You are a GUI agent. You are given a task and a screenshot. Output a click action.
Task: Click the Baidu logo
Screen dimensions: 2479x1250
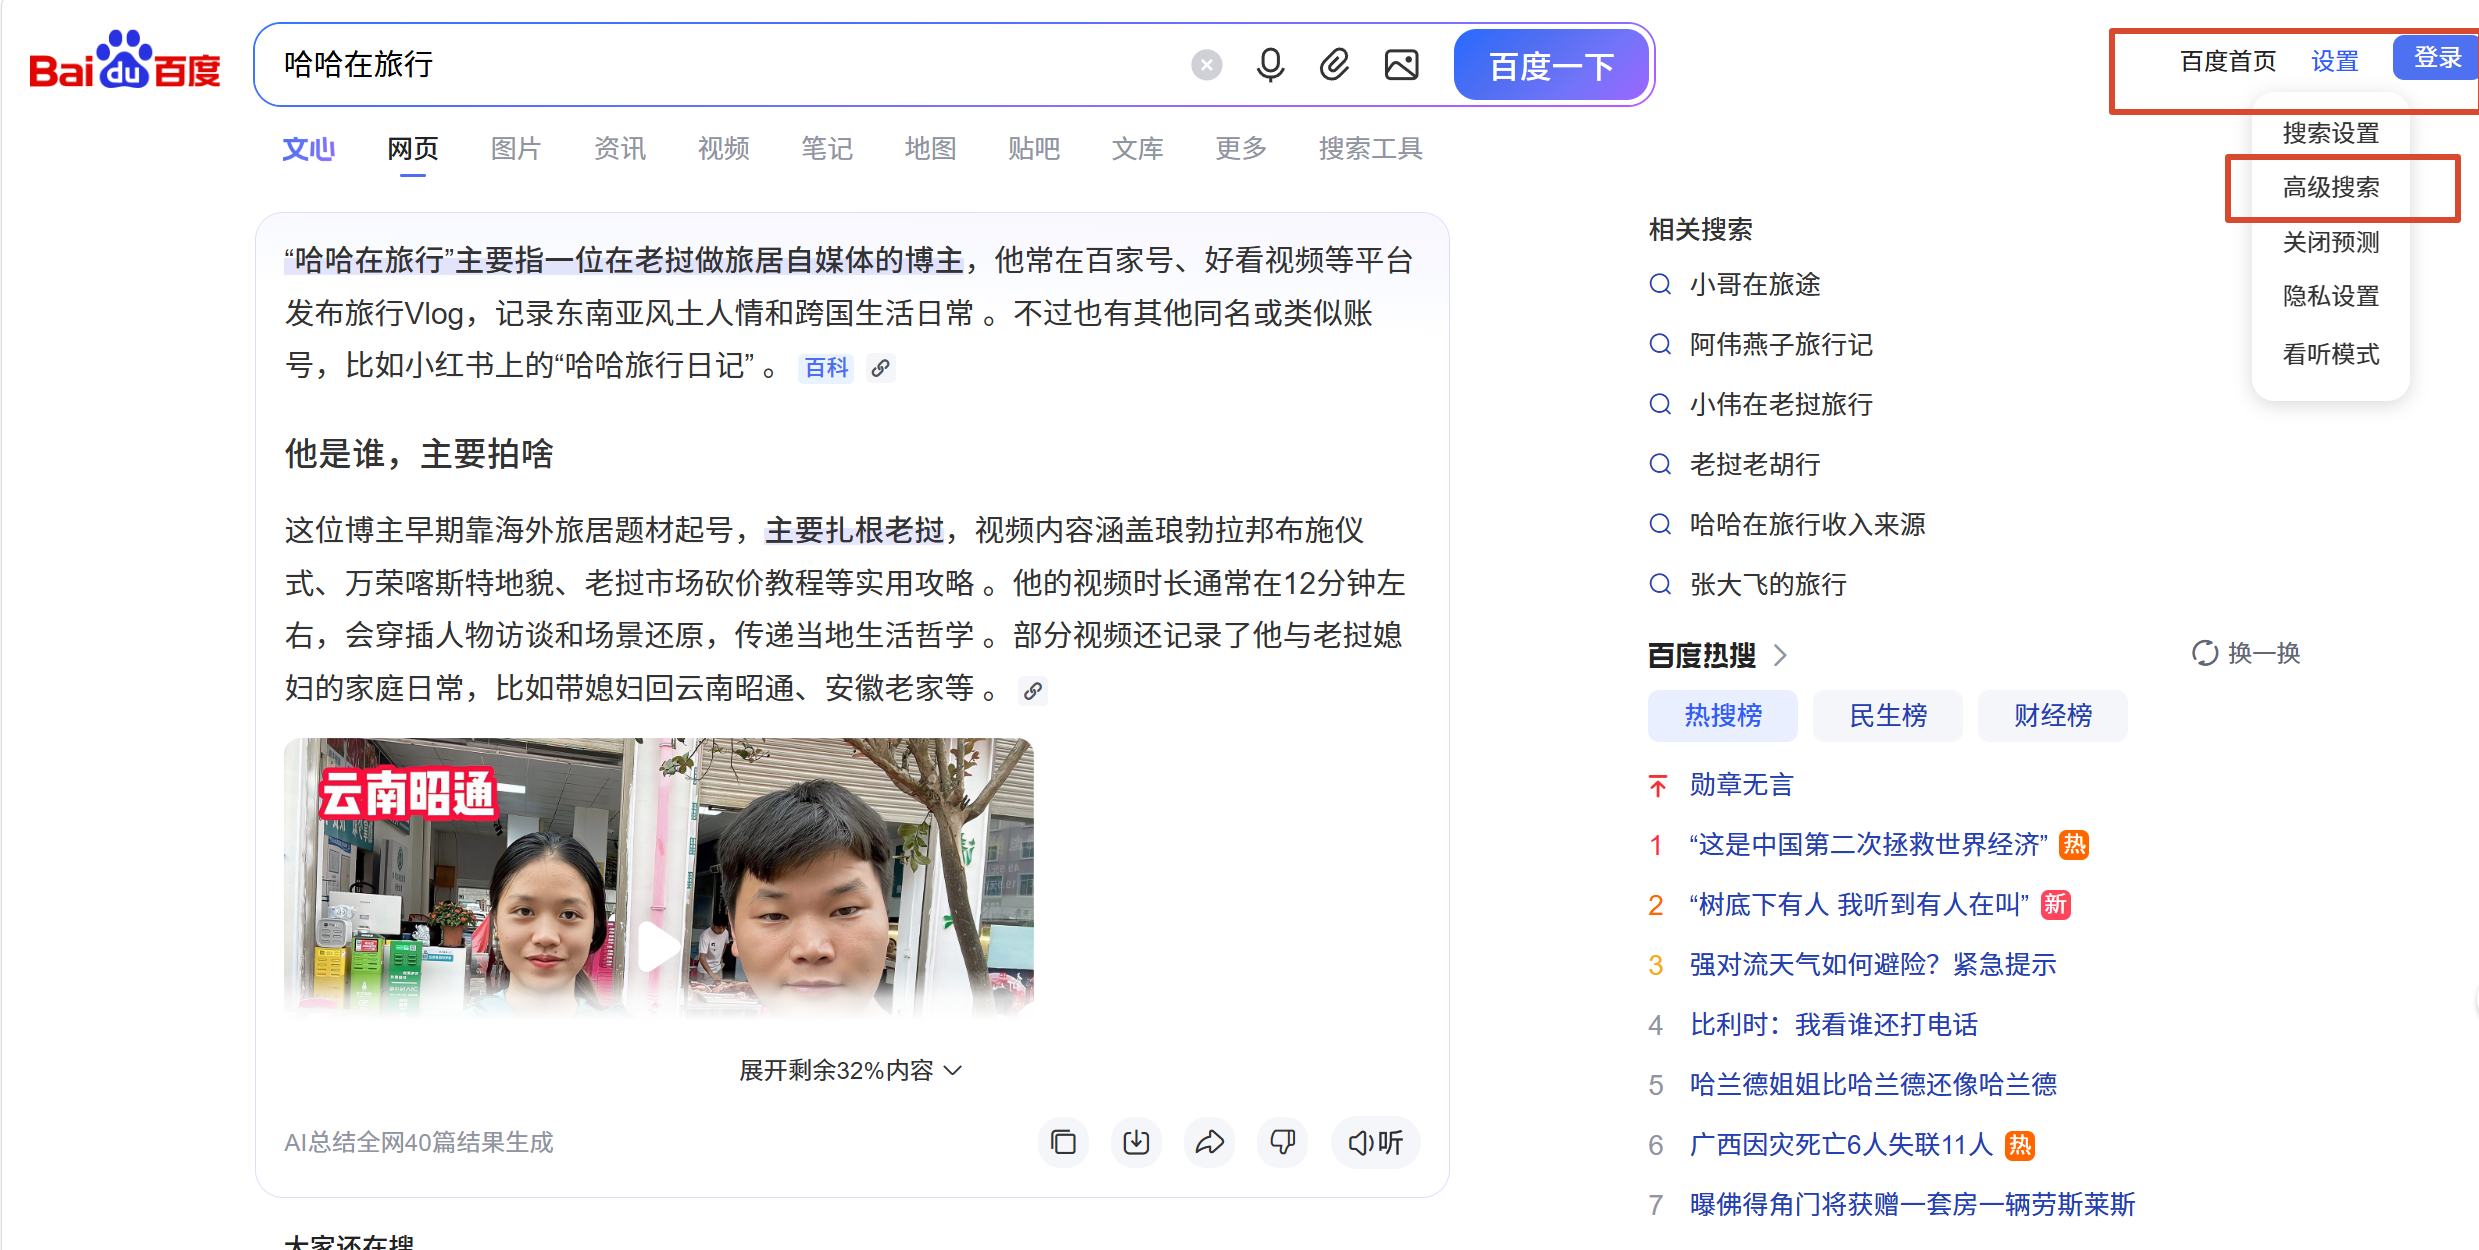(125, 61)
